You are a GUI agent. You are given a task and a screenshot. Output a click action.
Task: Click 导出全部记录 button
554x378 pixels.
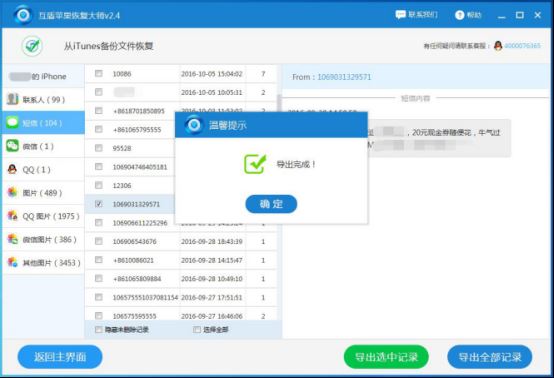pyautogui.click(x=490, y=357)
